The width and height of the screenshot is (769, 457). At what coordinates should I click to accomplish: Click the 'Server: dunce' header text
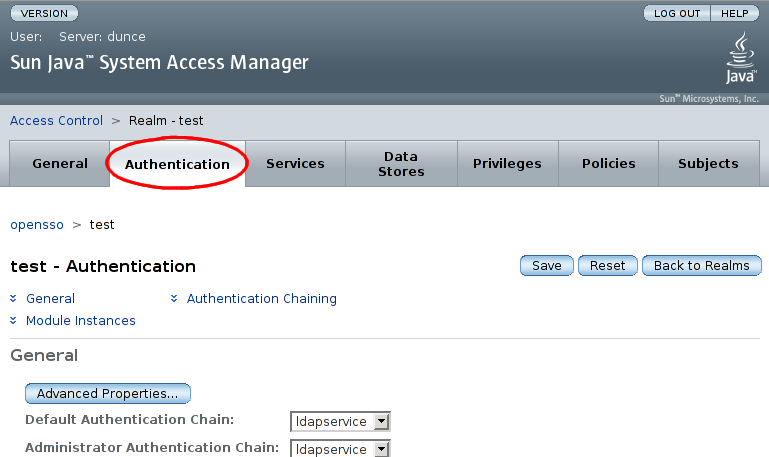click(102, 37)
